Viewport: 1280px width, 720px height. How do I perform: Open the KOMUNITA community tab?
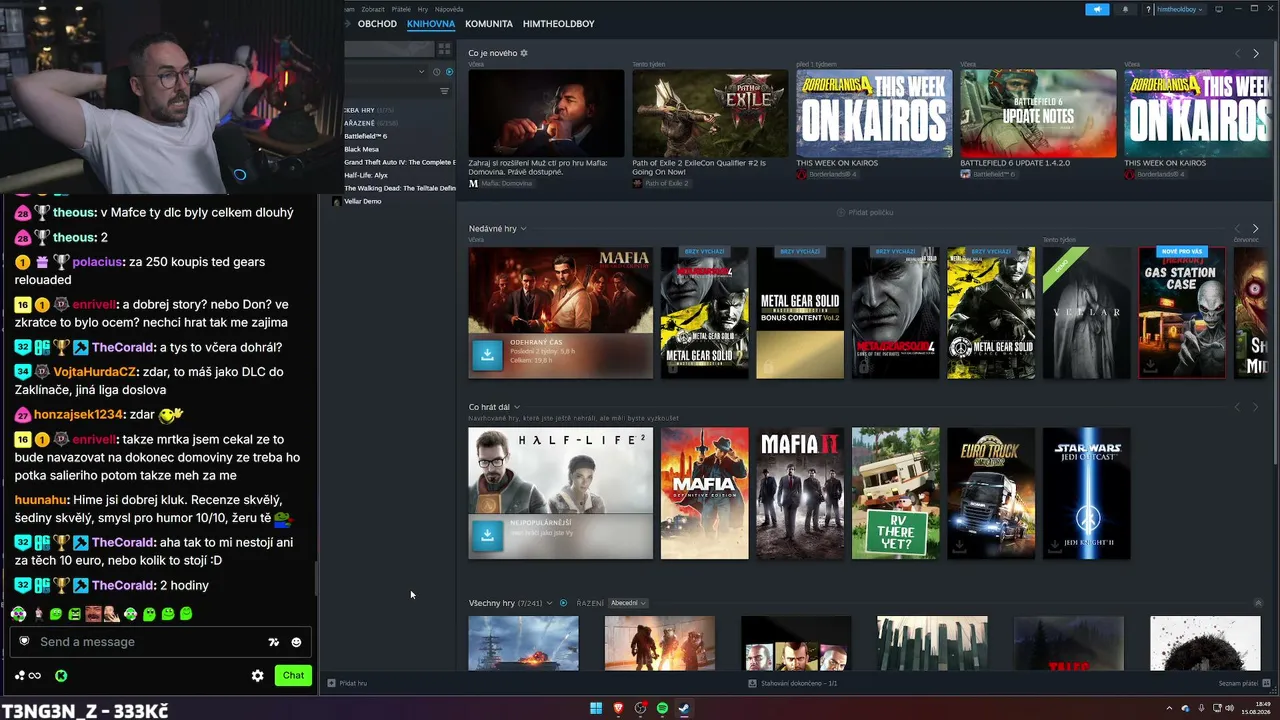click(489, 24)
